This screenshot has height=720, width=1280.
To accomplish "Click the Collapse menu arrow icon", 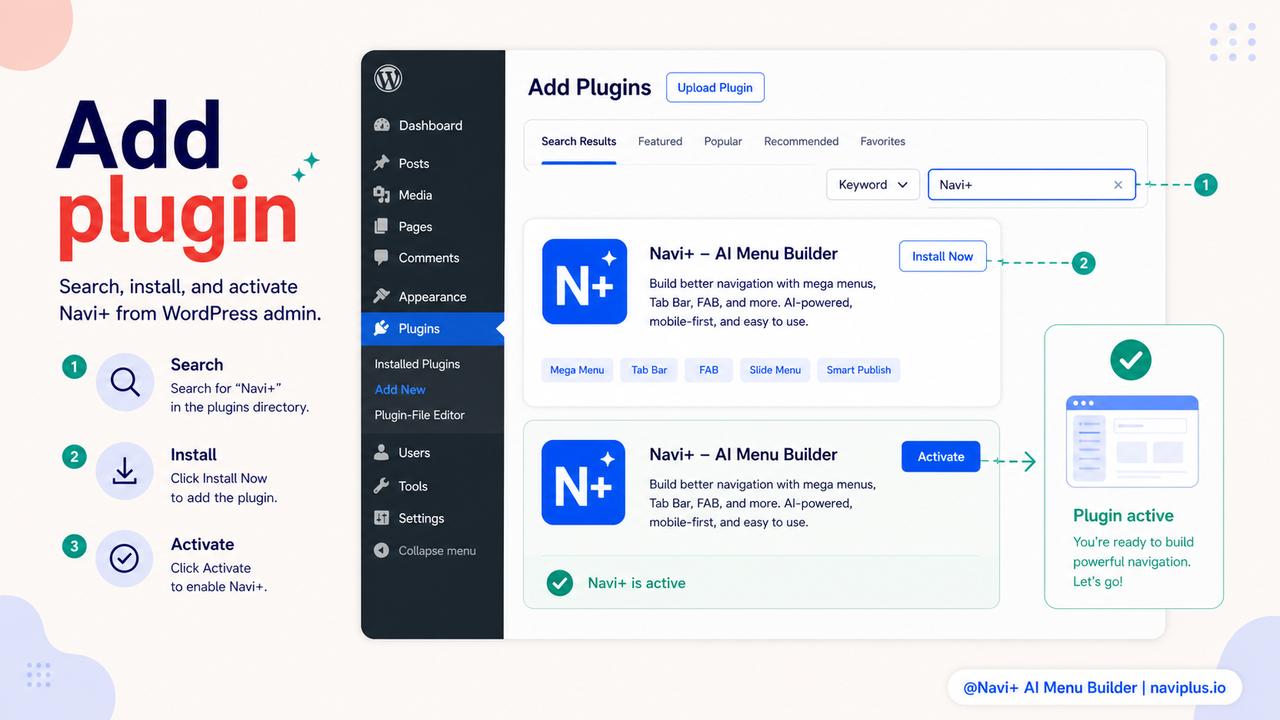I will 381,550.
